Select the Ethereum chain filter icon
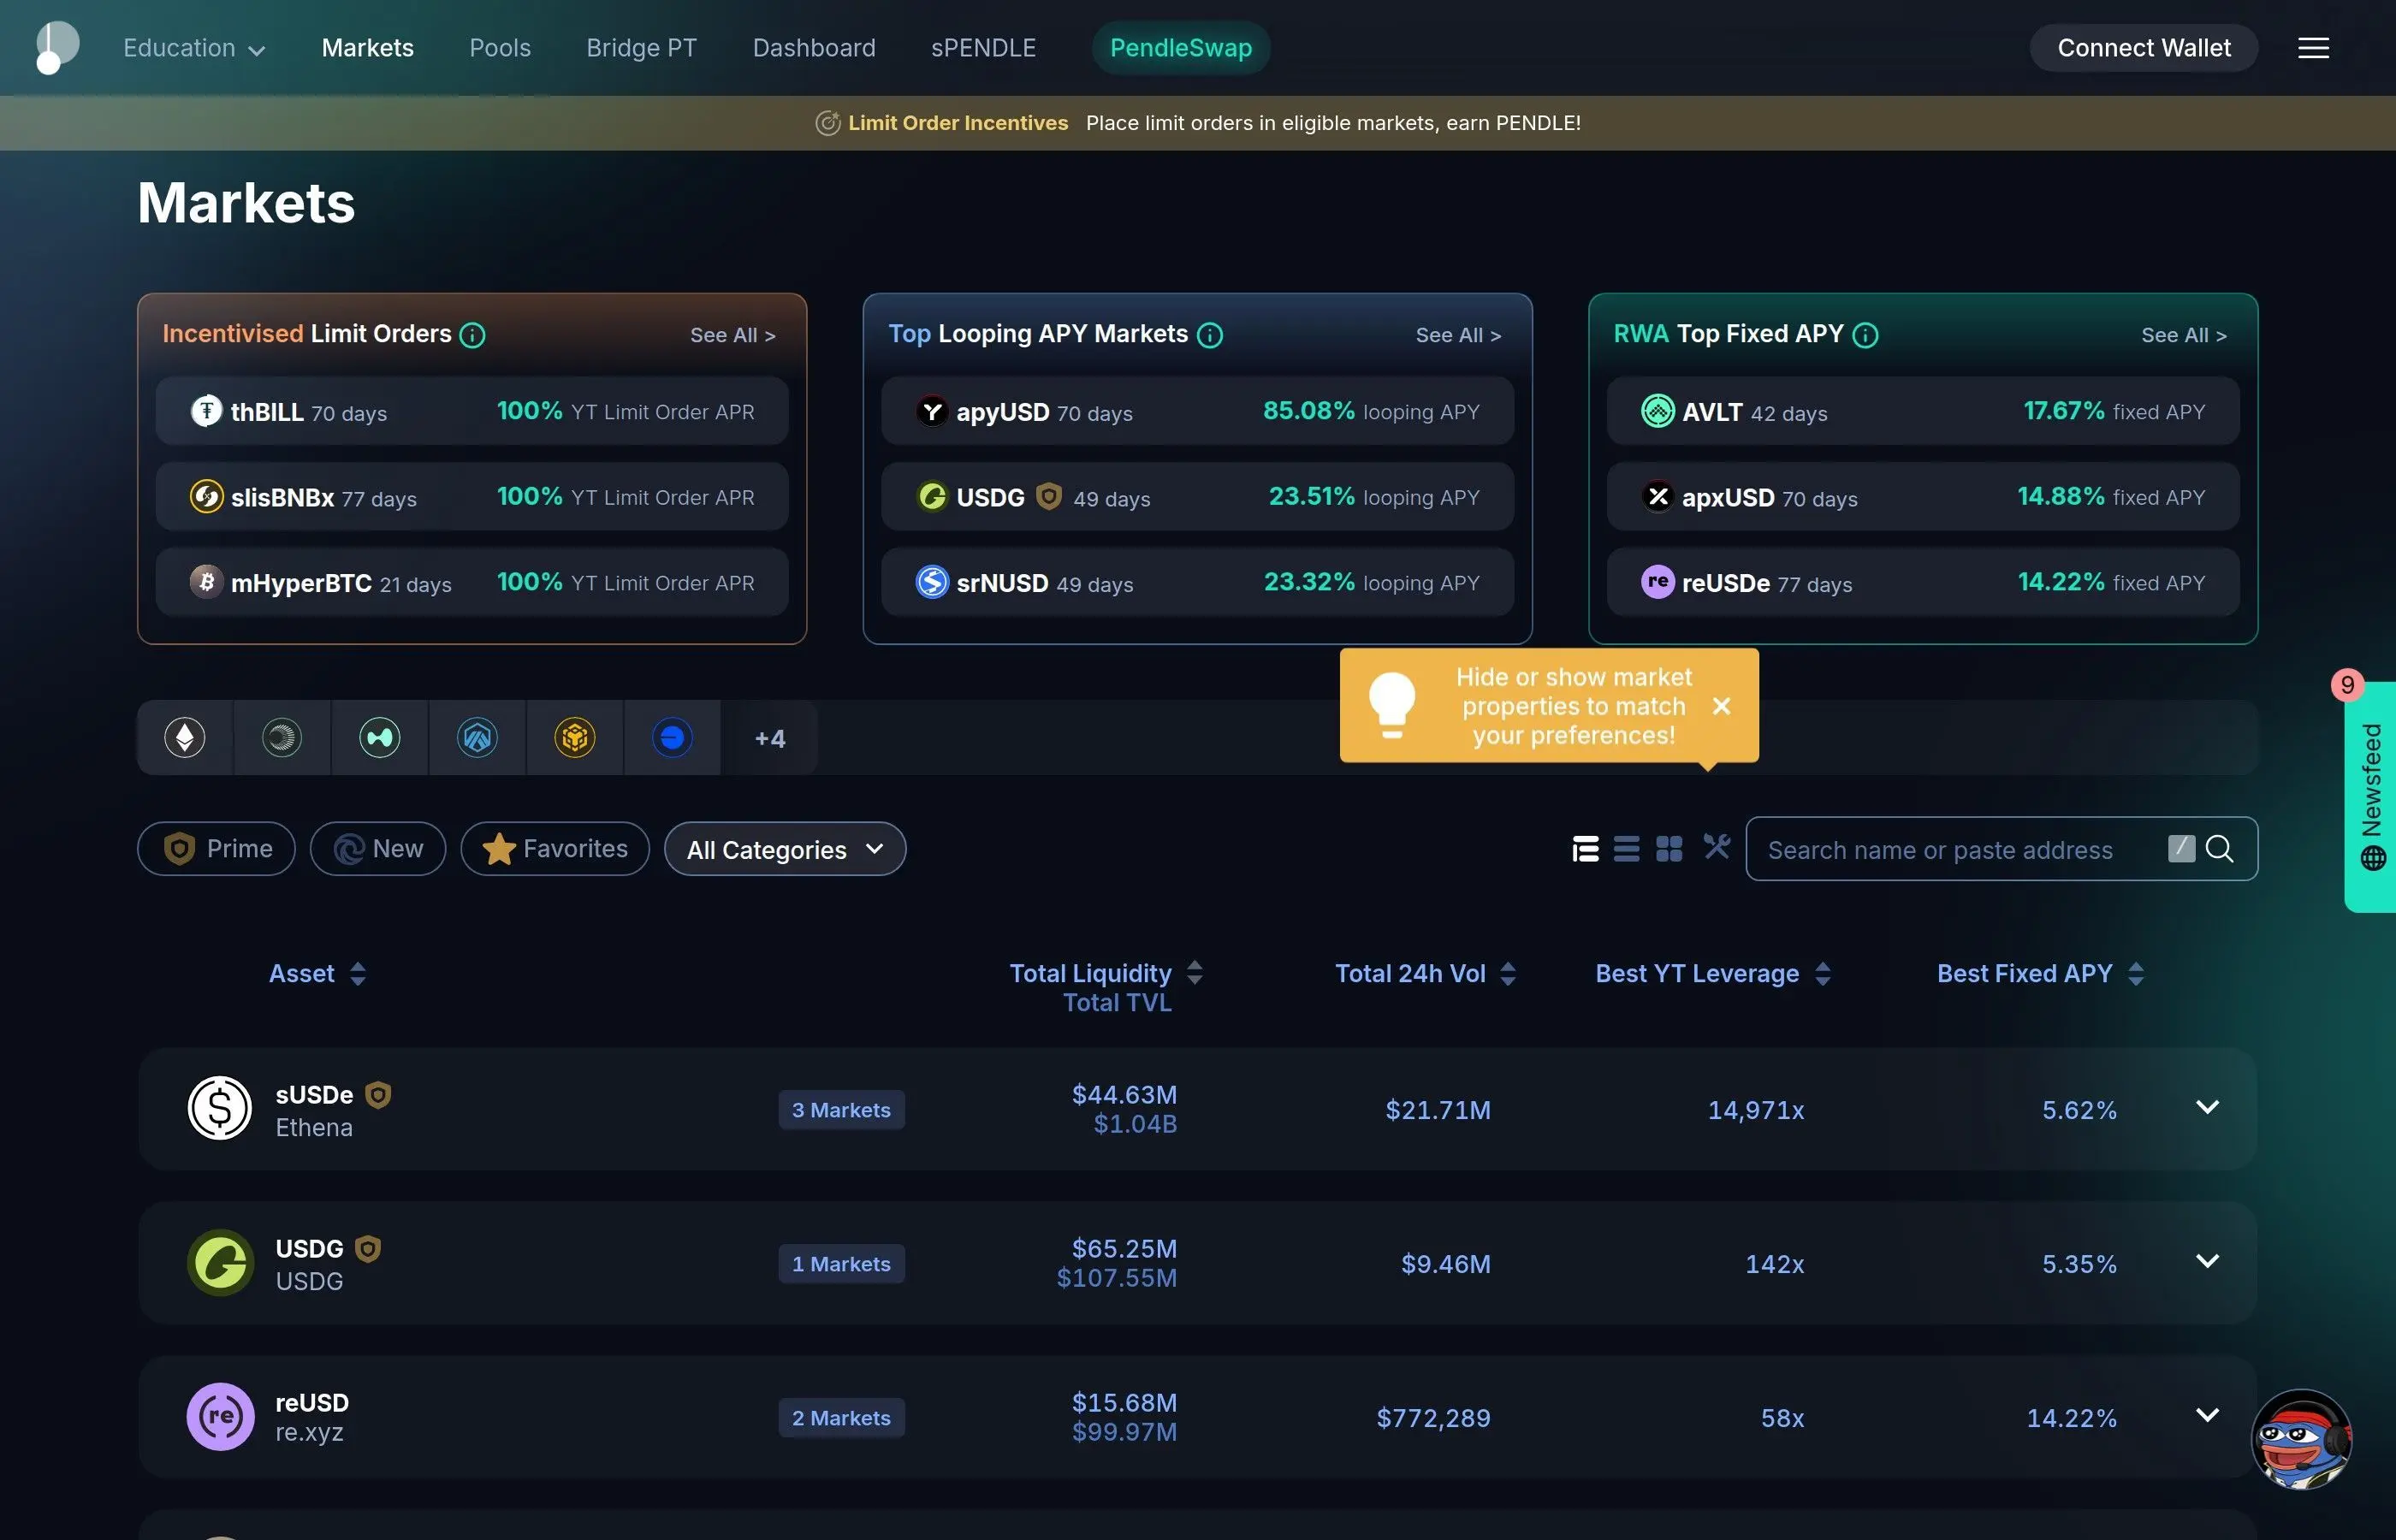Screen dimensions: 2396x1540 (x=185, y=738)
